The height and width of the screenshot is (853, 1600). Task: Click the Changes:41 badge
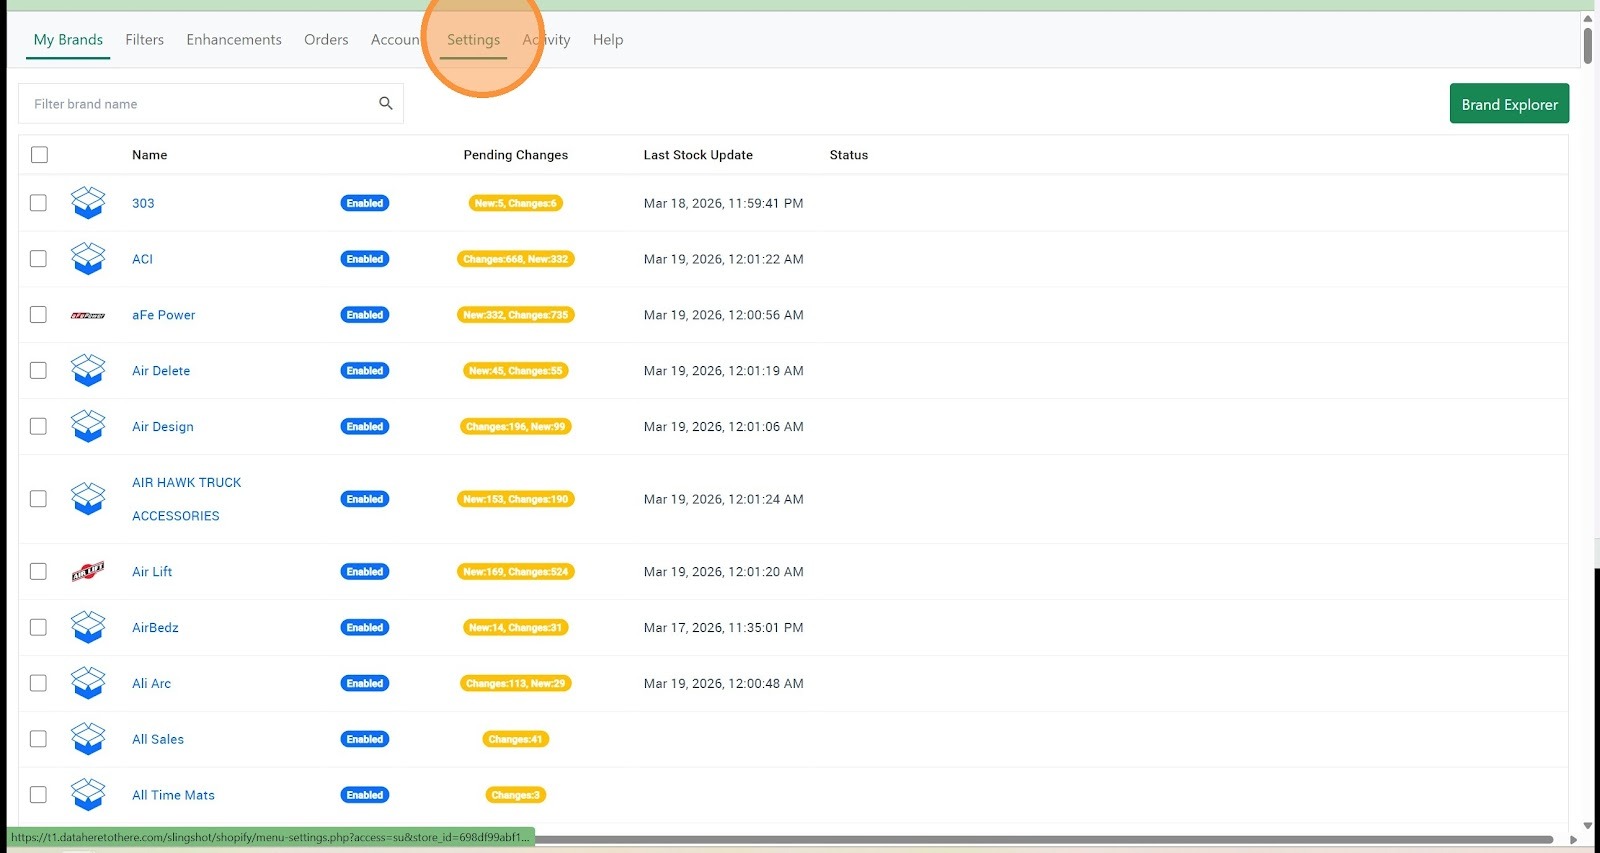[516, 740]
